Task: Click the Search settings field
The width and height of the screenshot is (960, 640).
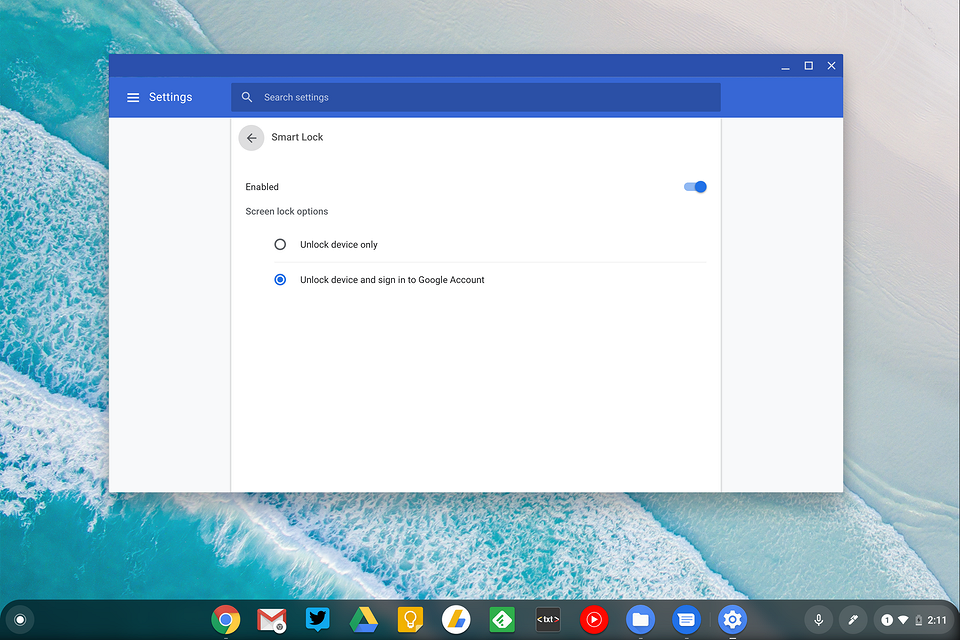Action: [400, 97]
